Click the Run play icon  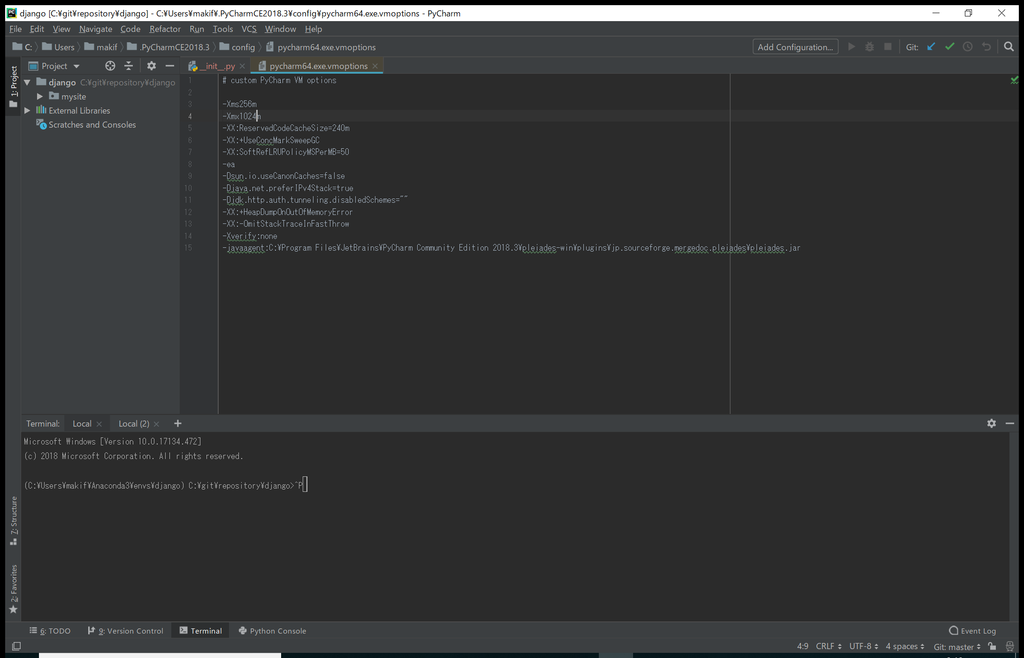click(852, 47)
